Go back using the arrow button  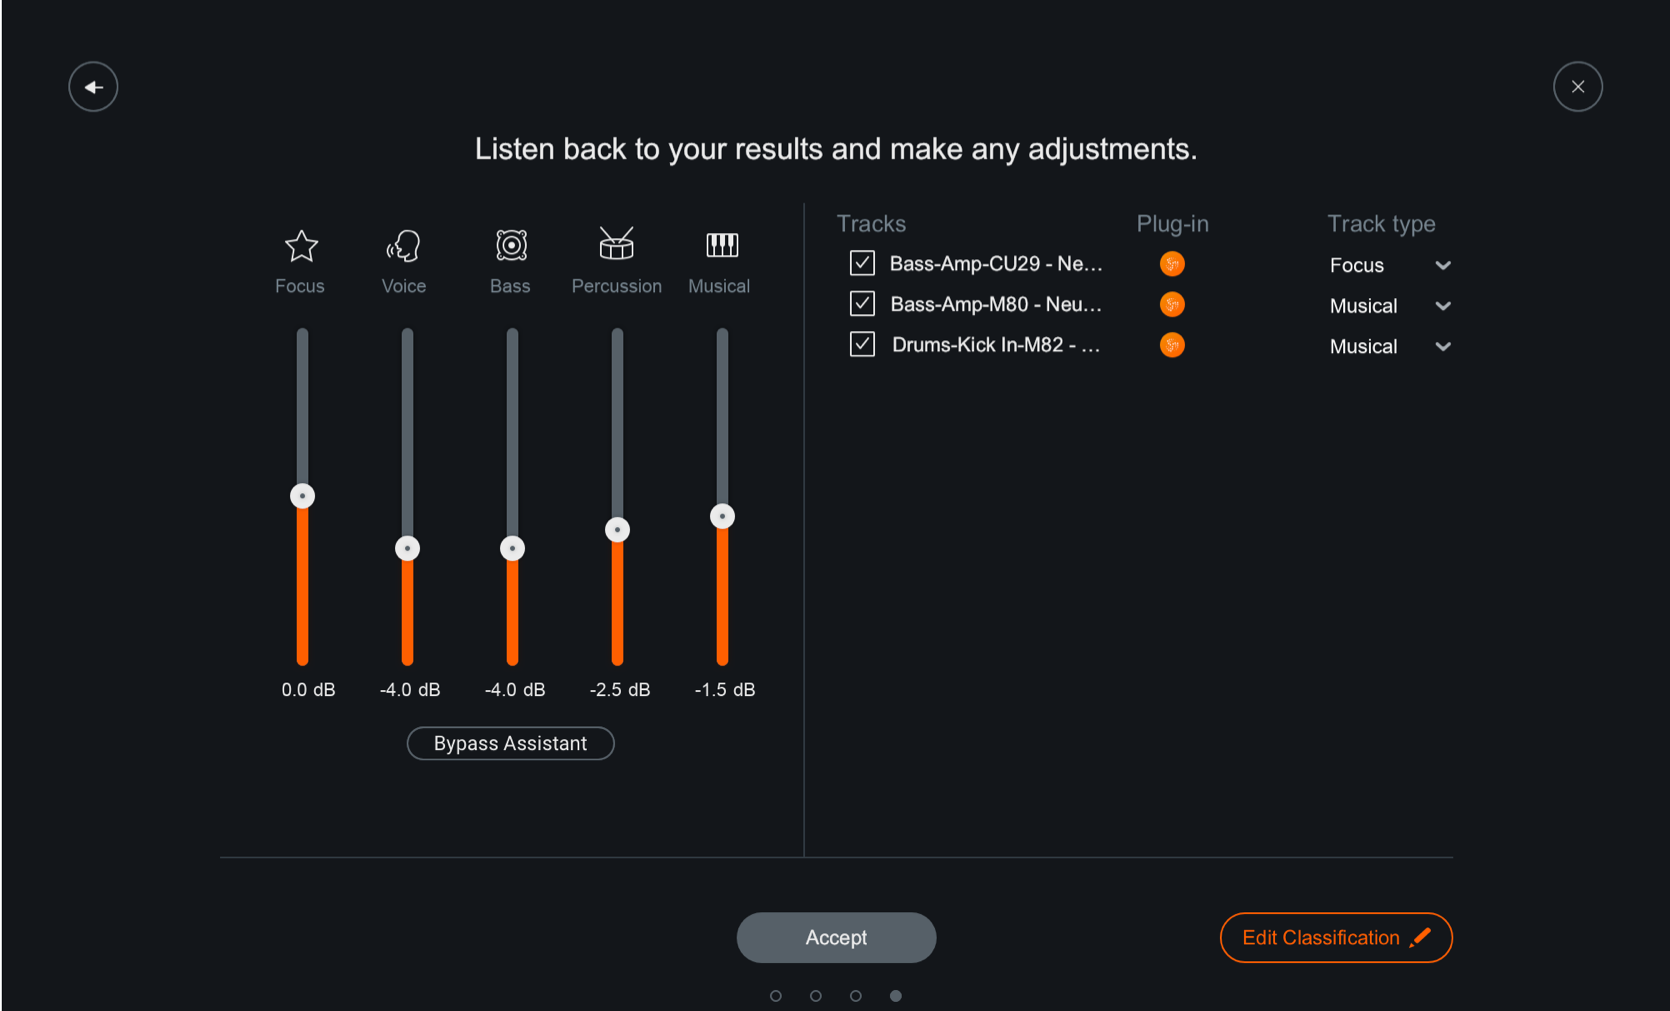pos(93,87)
